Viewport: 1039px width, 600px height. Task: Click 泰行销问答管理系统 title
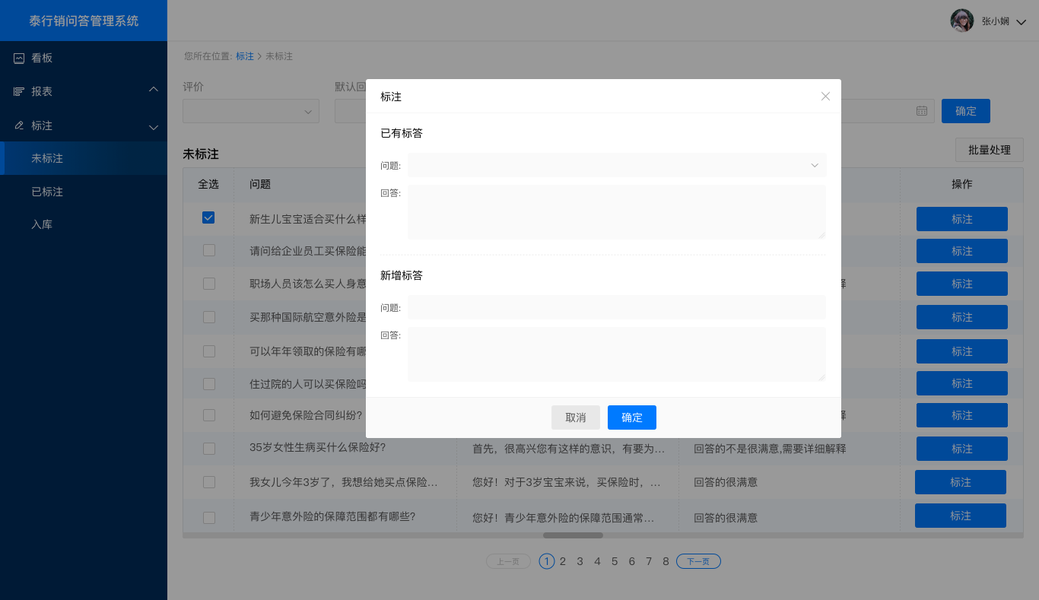(83, 21)
